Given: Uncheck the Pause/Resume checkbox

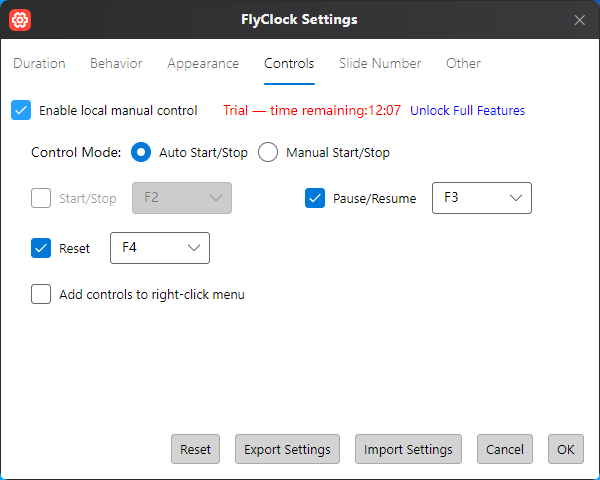Looking at the screenshot, I should point(315,198).
